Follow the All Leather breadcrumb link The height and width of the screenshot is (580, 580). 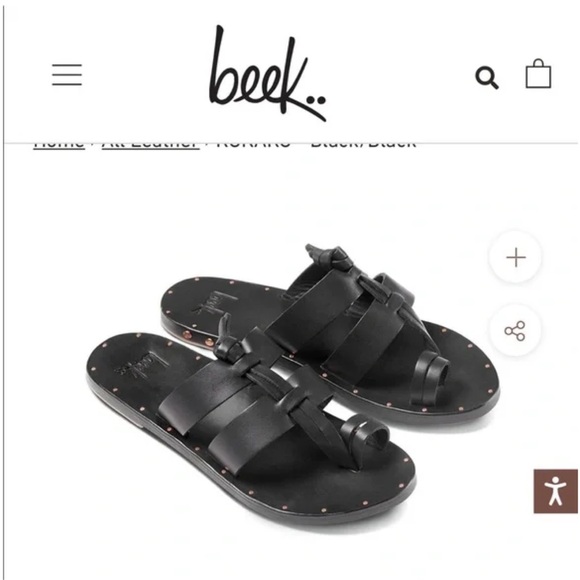[151, 144]
